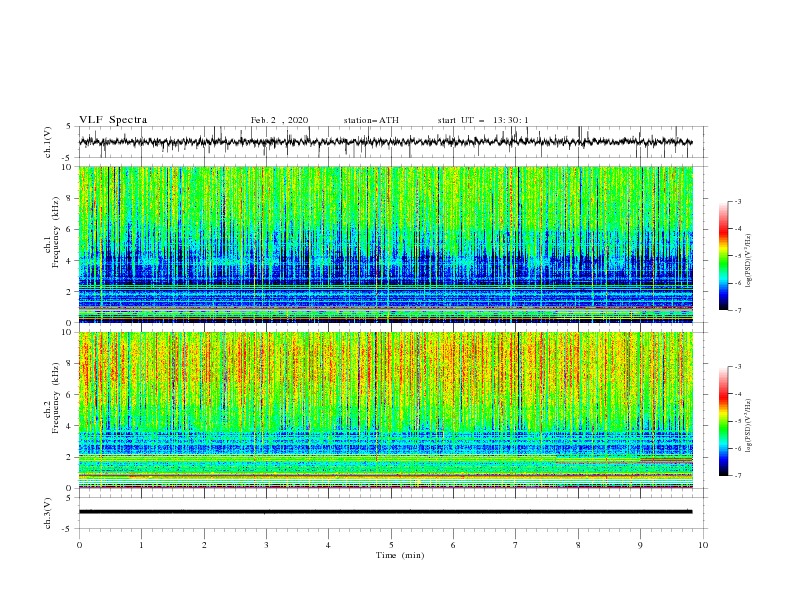
Task: Click time axis tick label "7"
Action: coord(516,545)
